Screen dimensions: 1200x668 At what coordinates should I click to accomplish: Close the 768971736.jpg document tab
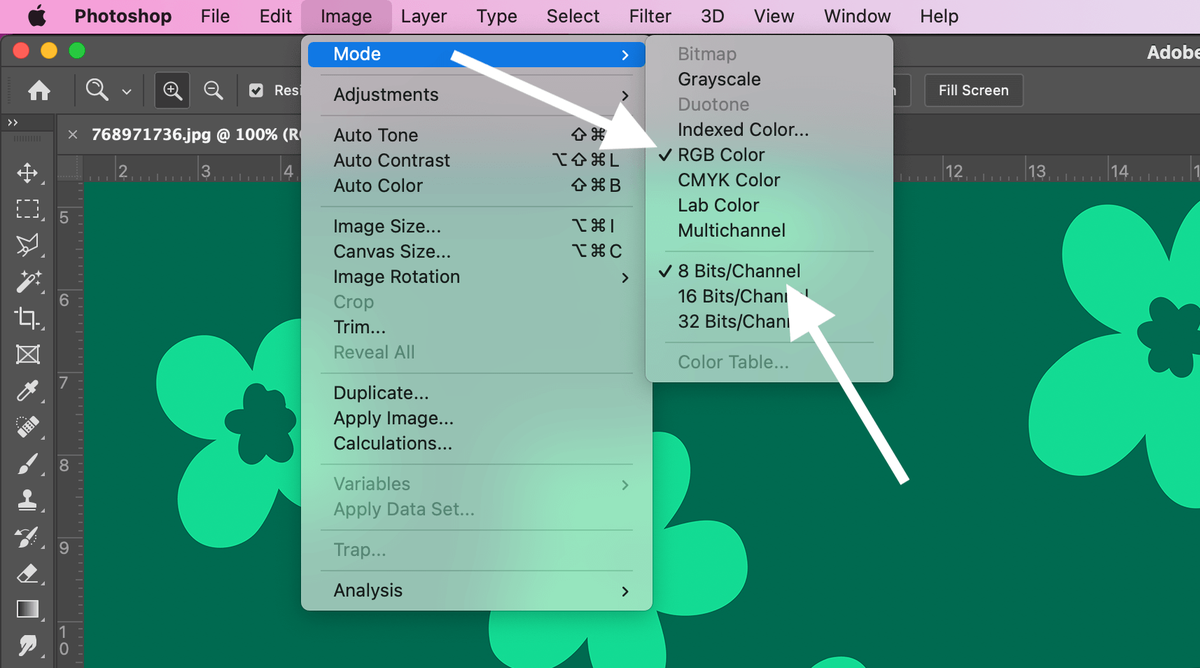coord(72,135)
